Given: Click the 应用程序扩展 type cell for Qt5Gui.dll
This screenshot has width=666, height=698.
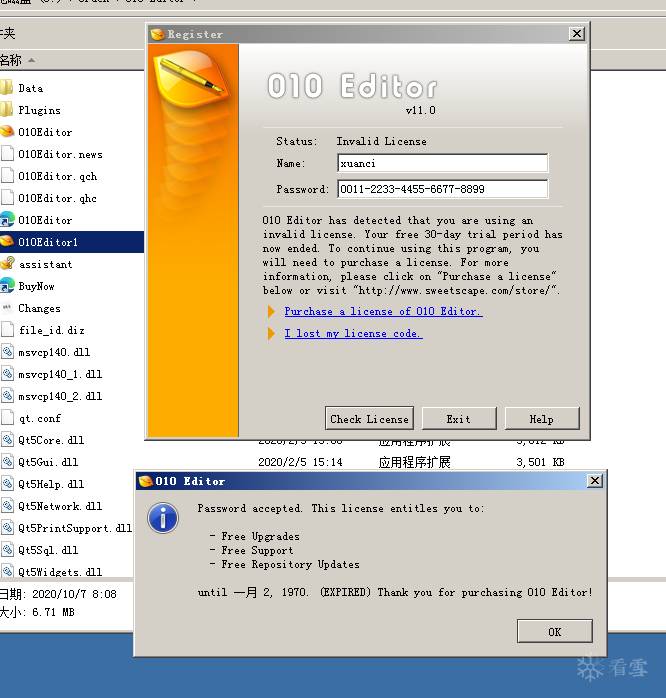Looking at the screenshot, I should tap(414, 462).
